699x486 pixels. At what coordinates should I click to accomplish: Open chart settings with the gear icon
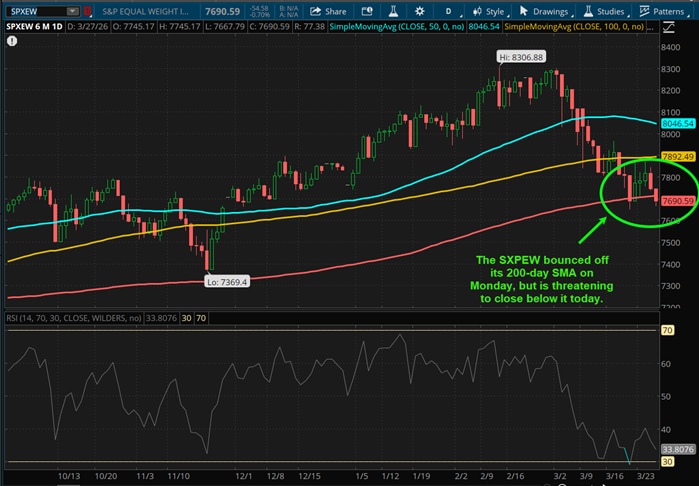tap(419, 11)
